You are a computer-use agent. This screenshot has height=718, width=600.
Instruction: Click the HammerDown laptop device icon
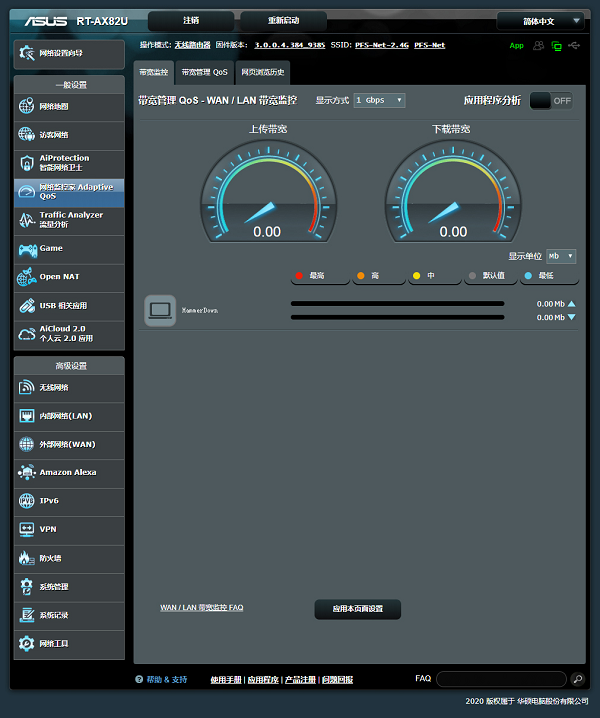click(160, 310)
